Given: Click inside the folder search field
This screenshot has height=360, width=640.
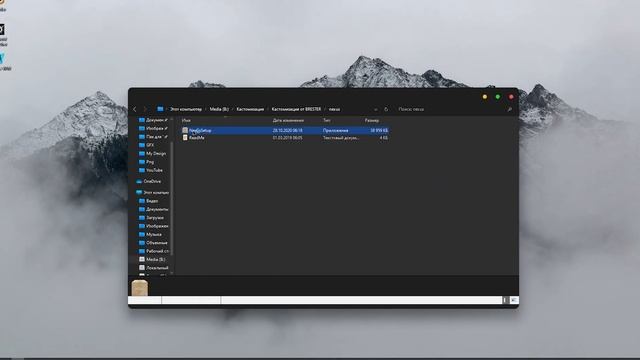Looking at the screenshot, I should click(x=451, y=109).
